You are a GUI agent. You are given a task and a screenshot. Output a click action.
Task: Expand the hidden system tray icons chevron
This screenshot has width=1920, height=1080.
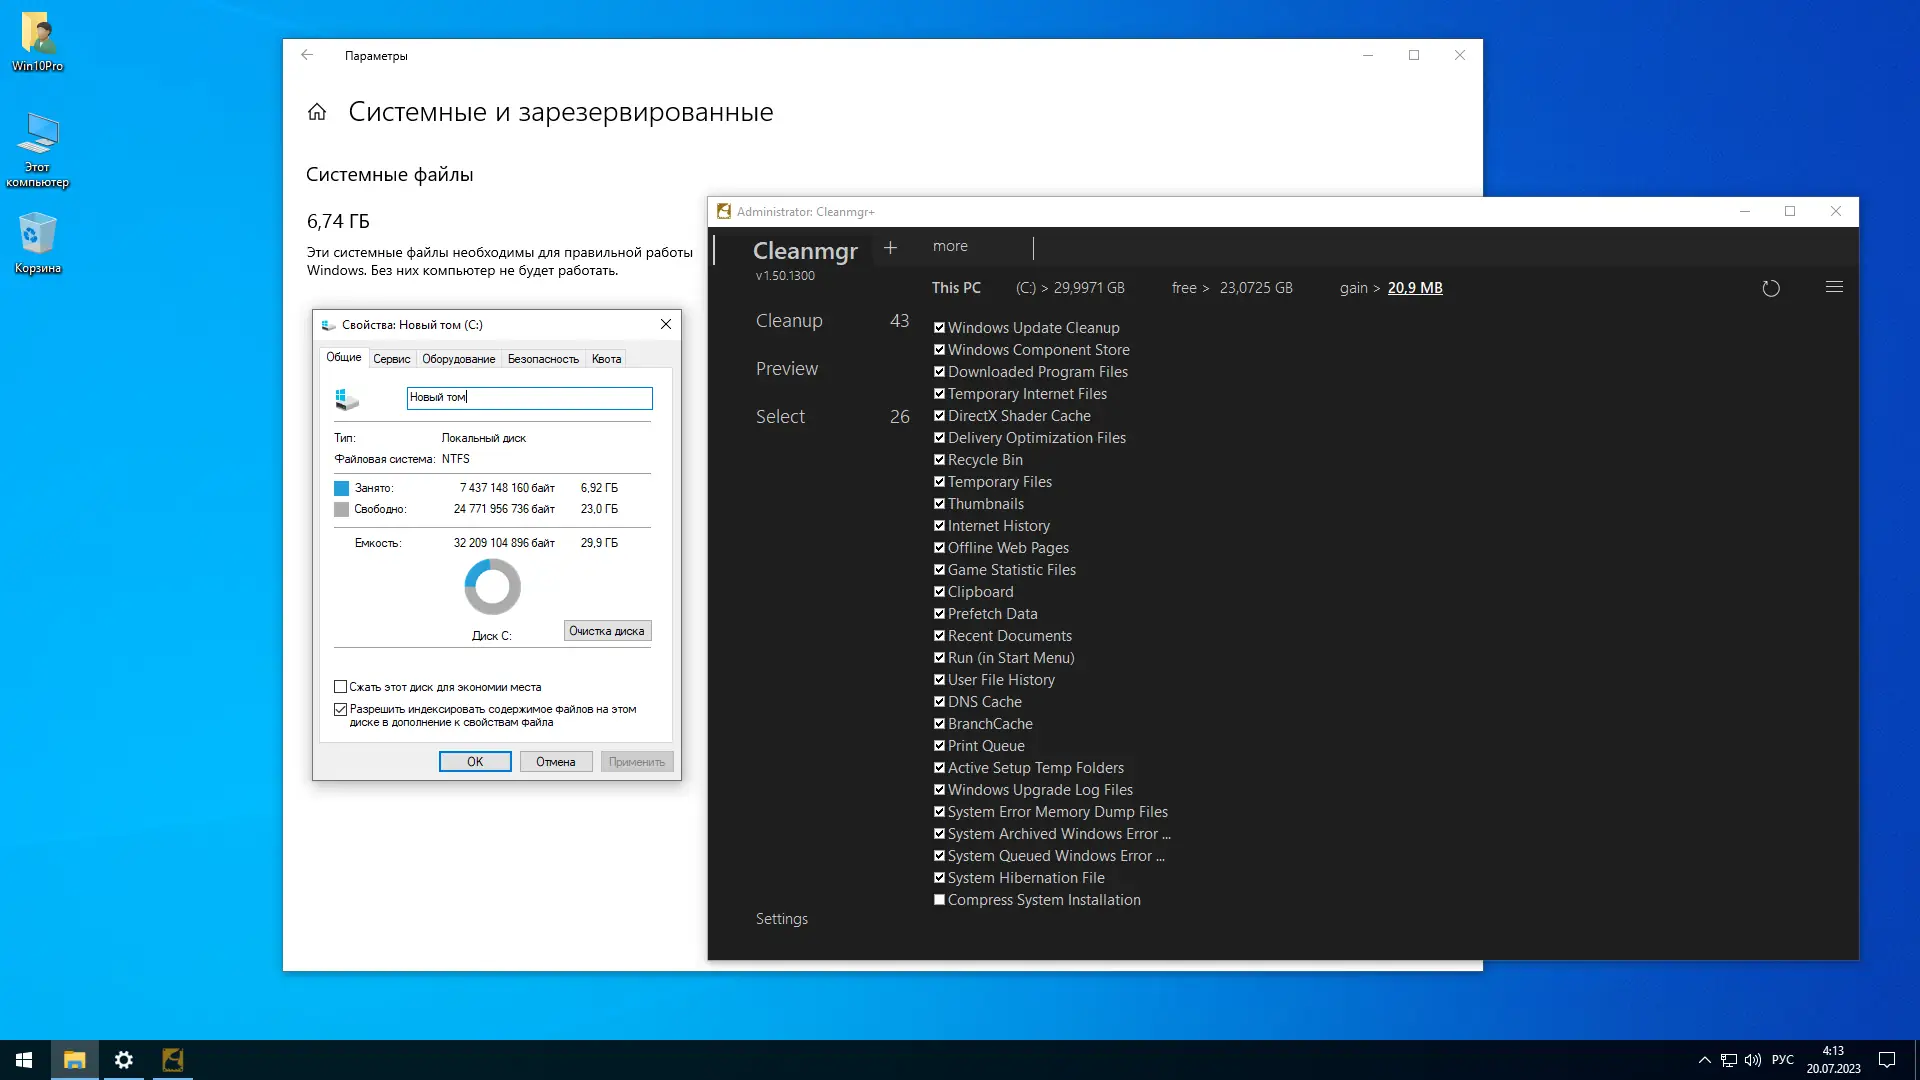click(1704, 1060)
